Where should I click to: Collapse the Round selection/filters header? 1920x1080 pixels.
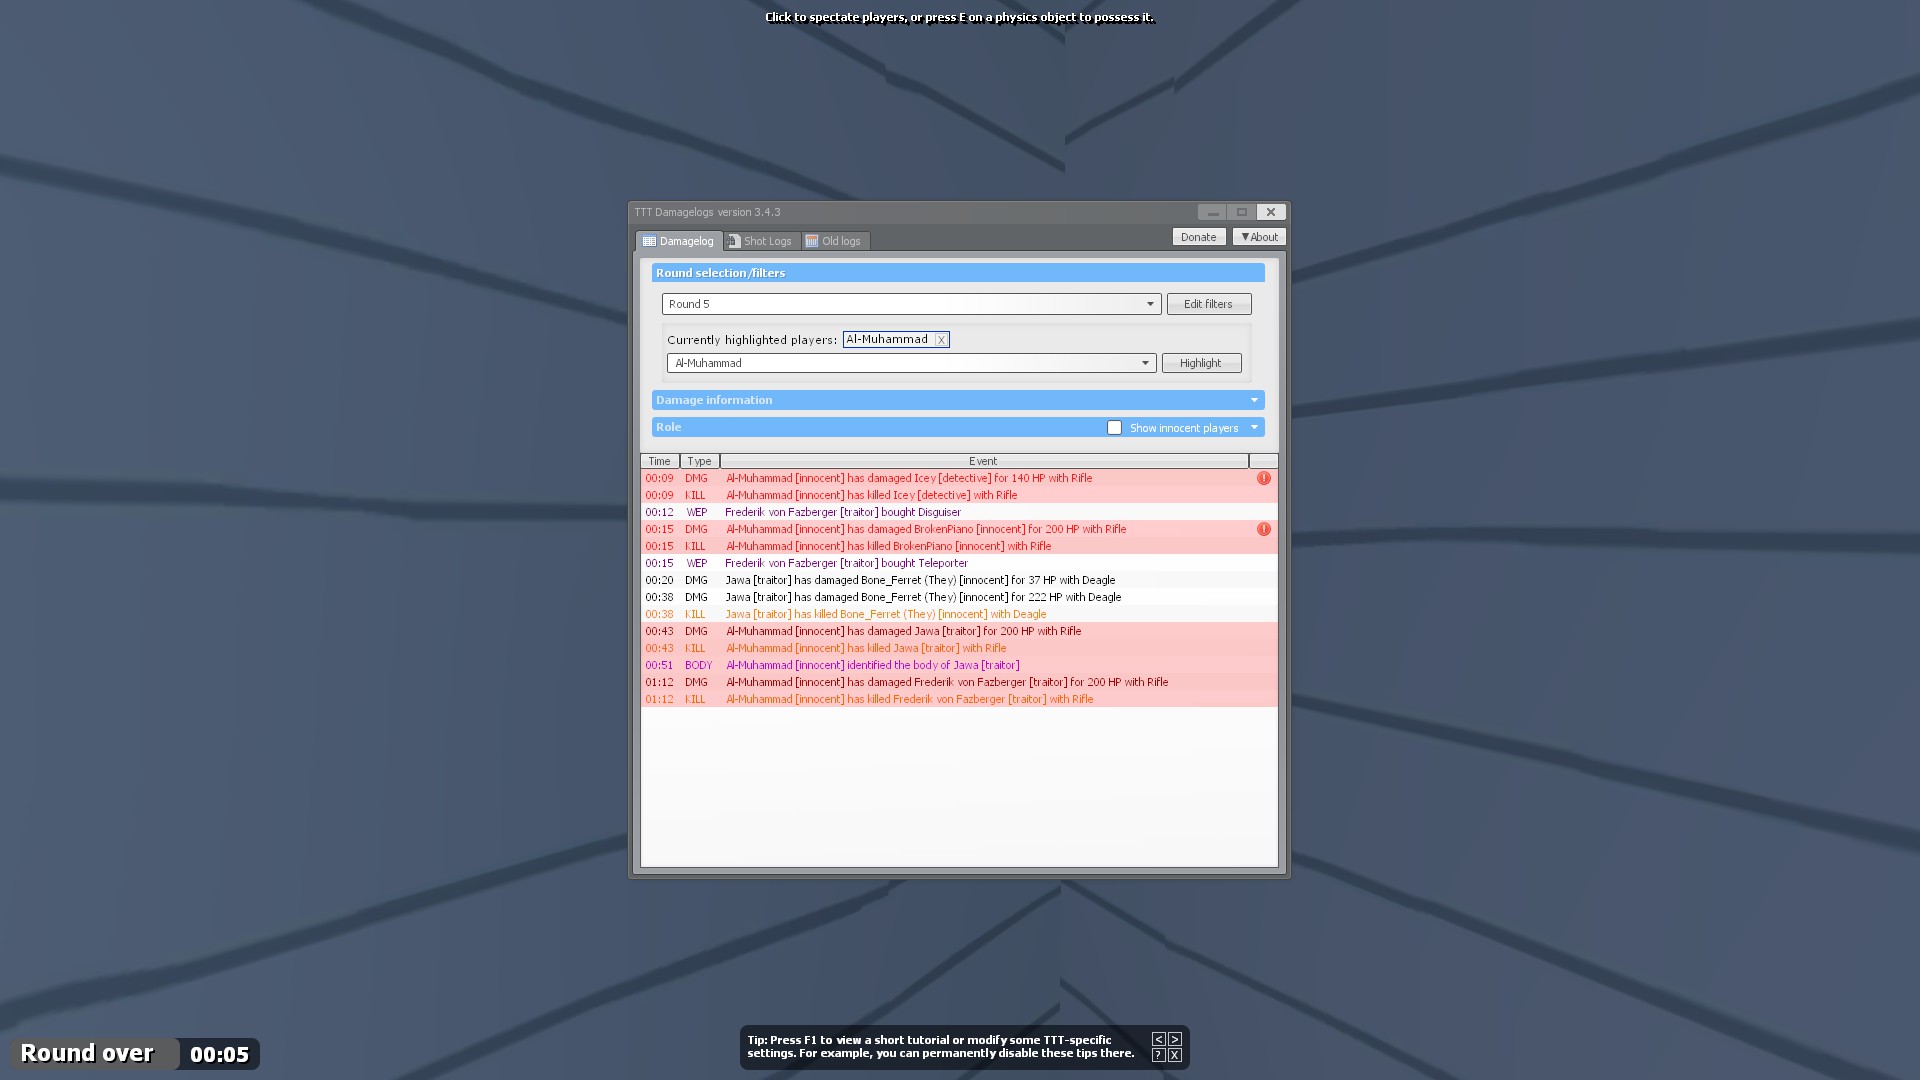[x=958, y=273]
